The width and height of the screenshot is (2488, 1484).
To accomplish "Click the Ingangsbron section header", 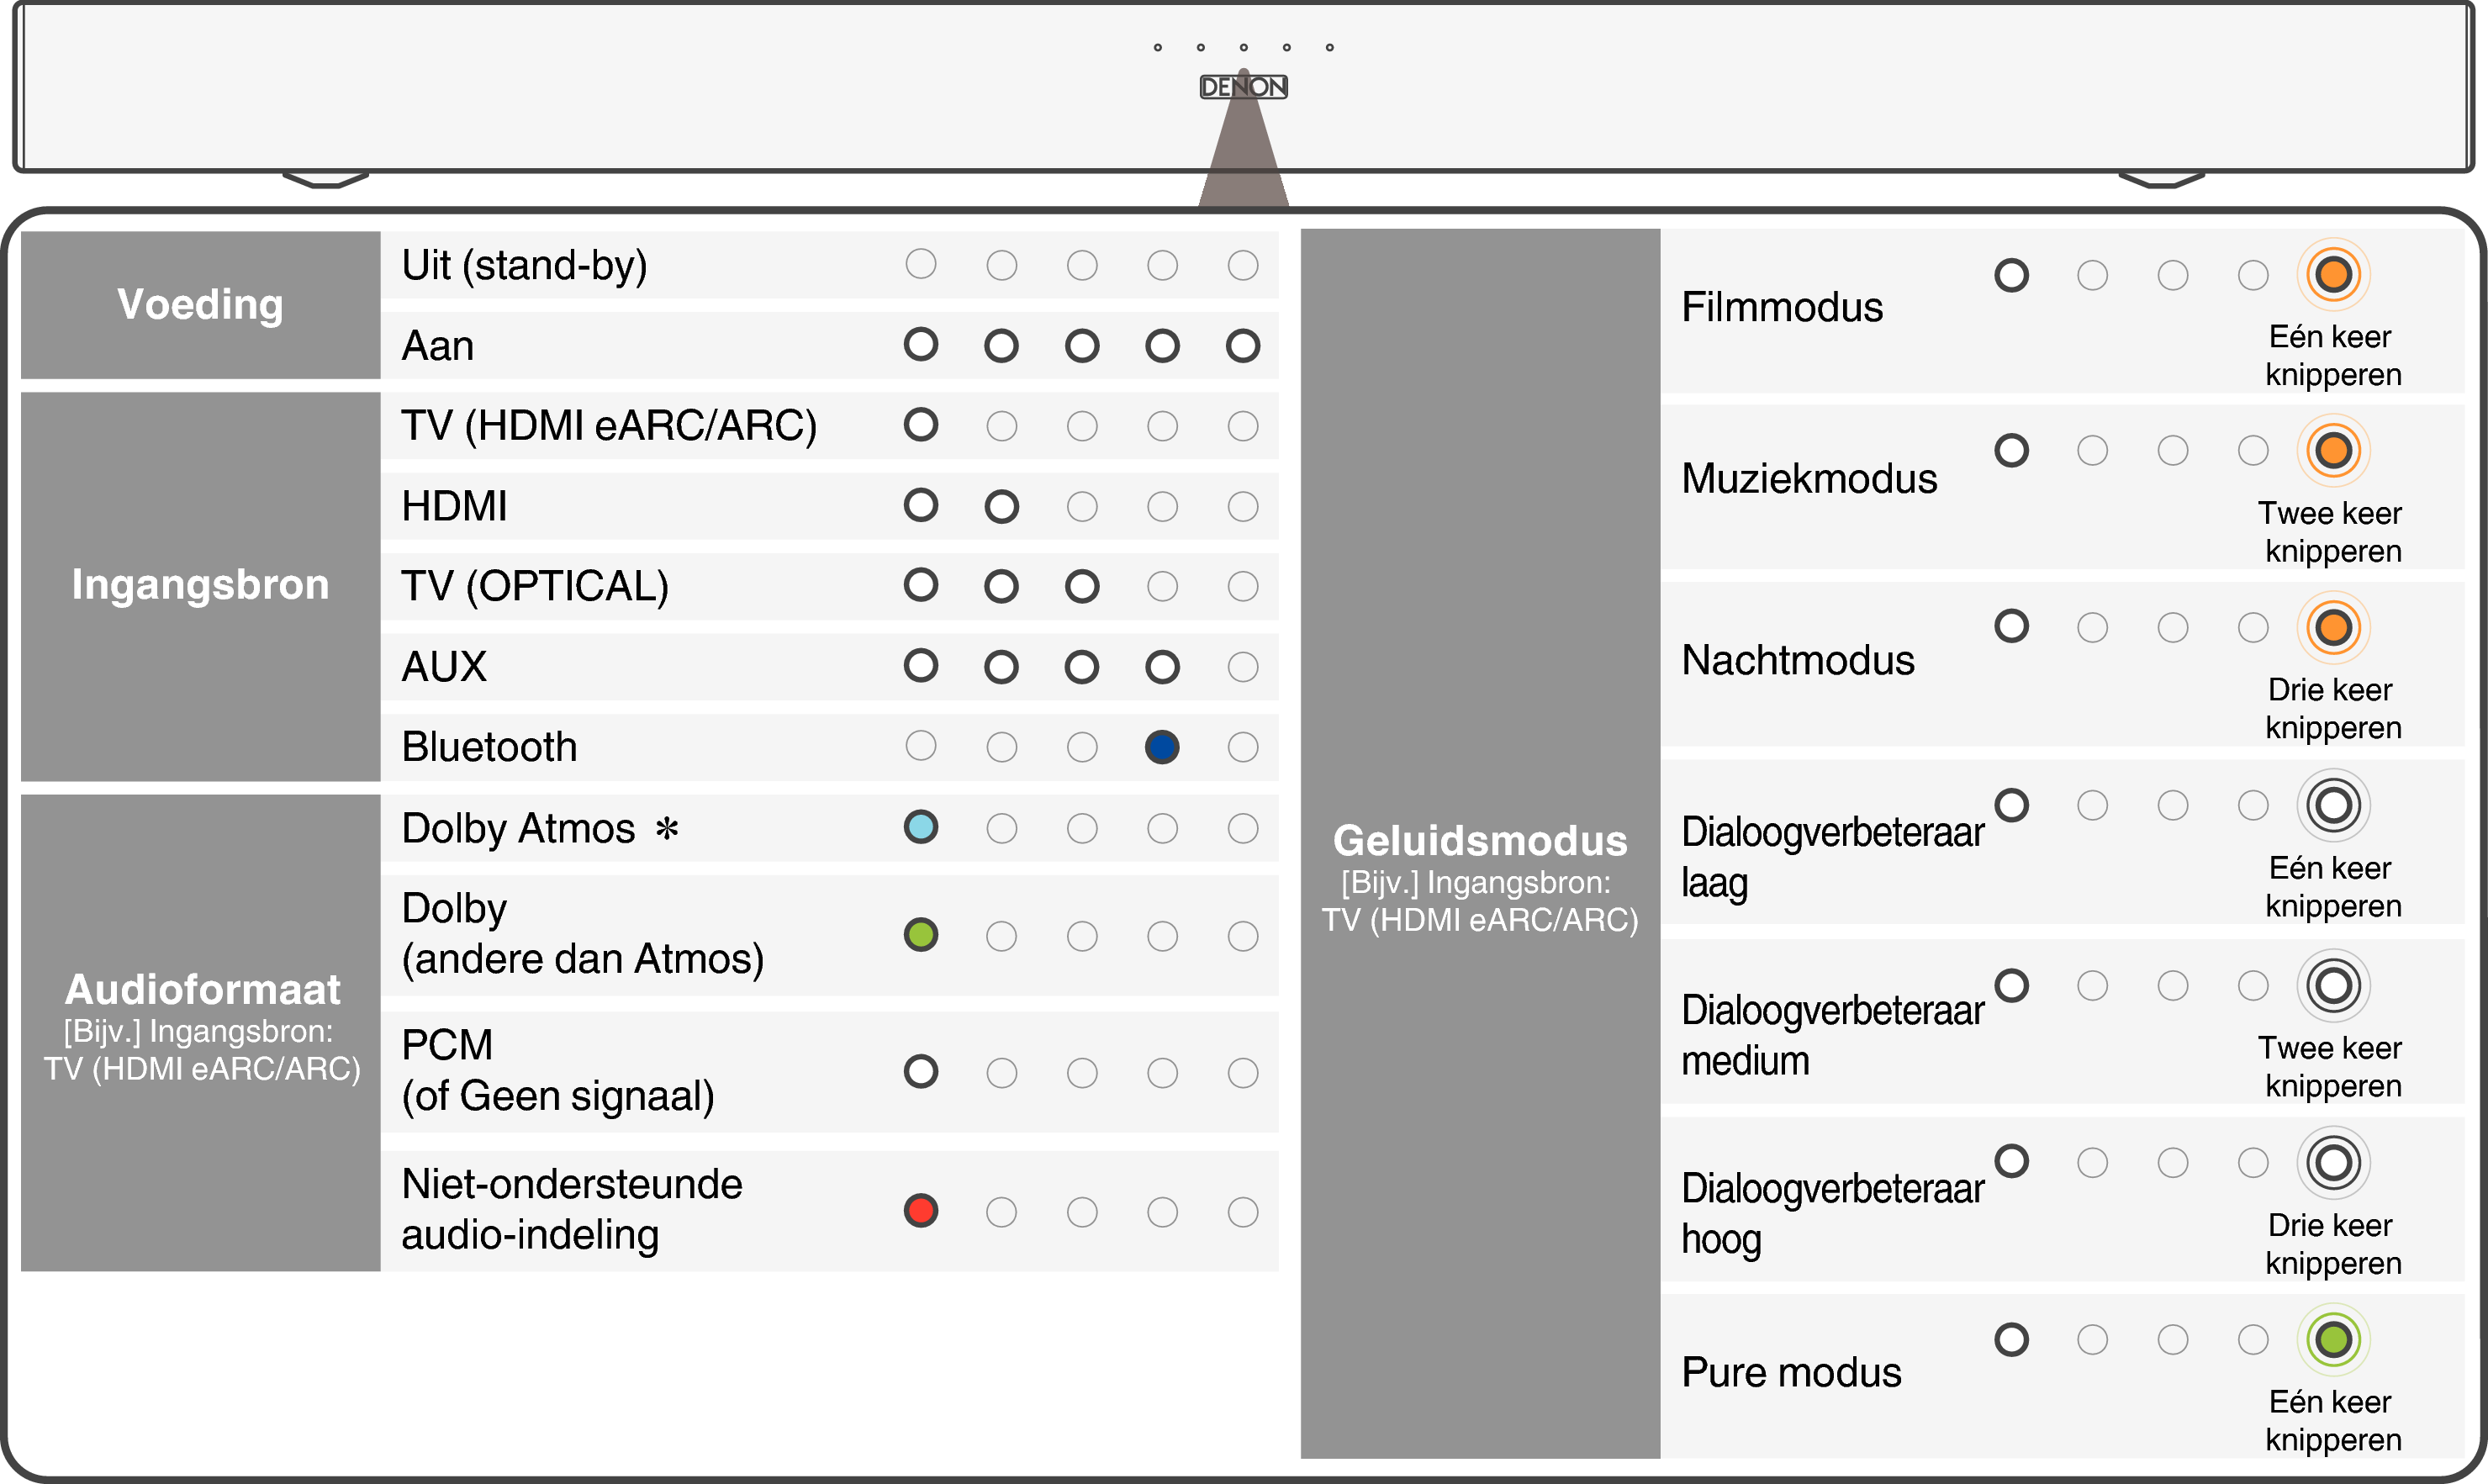I will pyautogui.click(x=200, y=585).
